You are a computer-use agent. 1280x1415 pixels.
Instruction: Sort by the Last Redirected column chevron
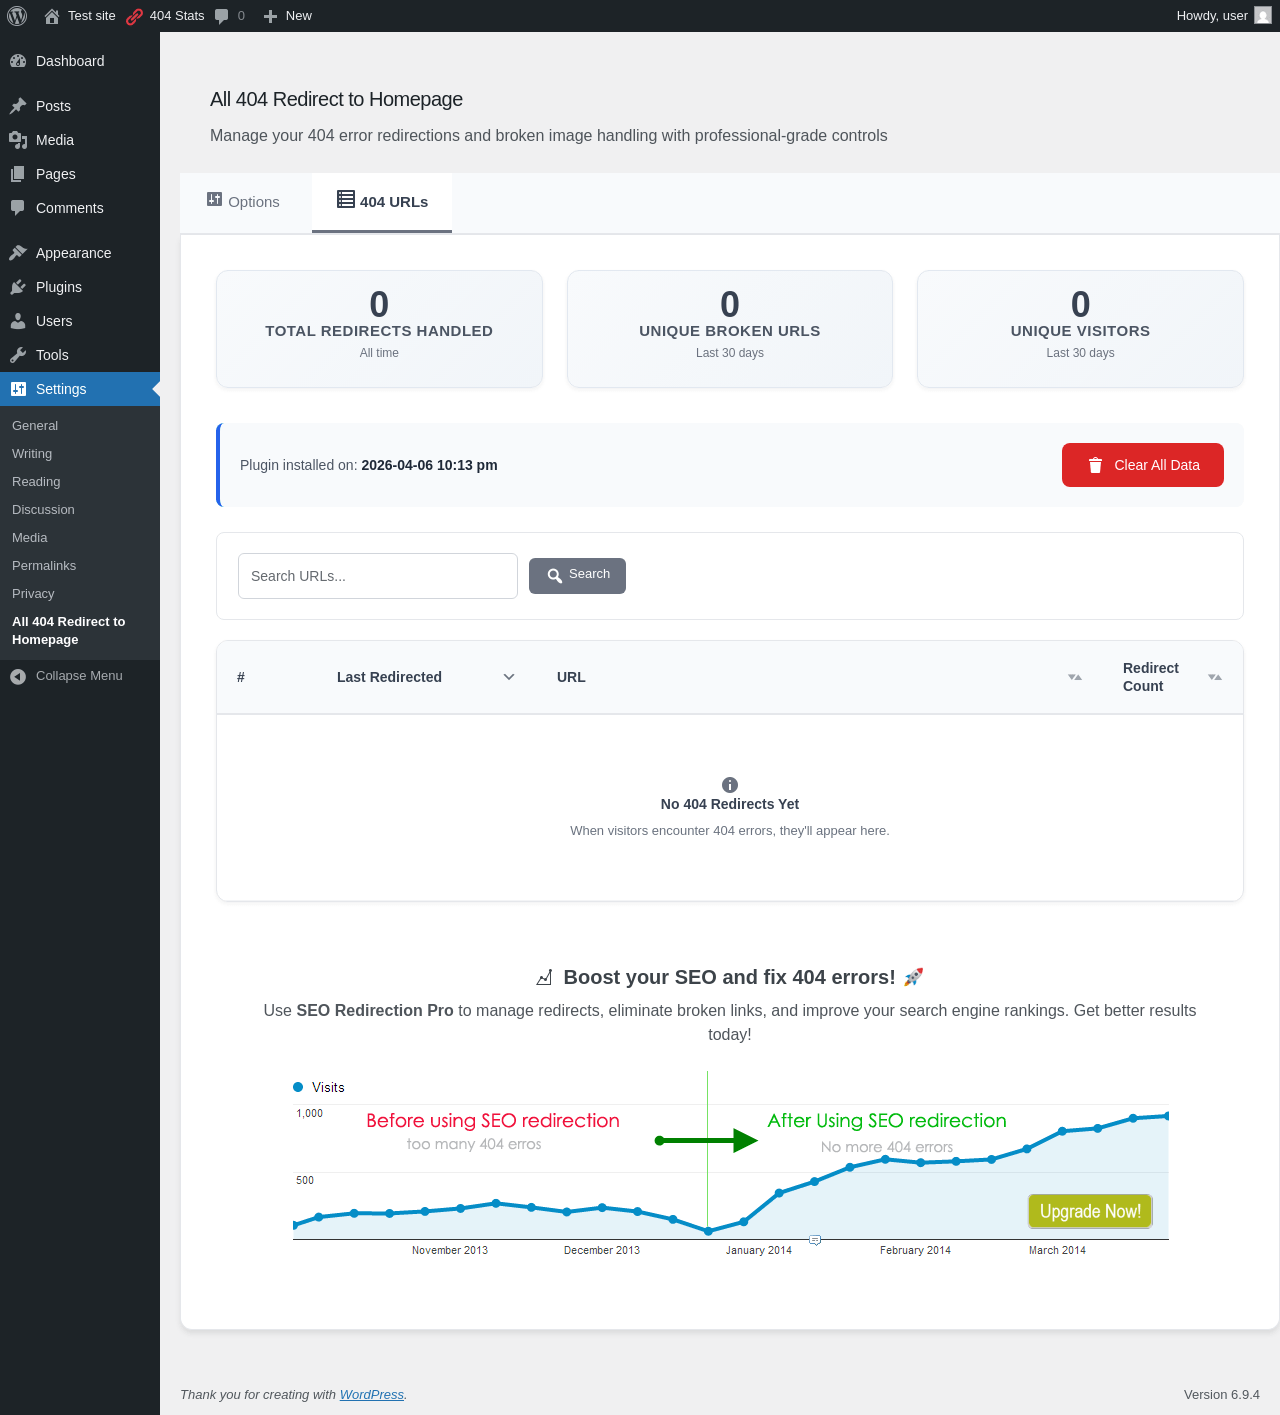(509, 677)
